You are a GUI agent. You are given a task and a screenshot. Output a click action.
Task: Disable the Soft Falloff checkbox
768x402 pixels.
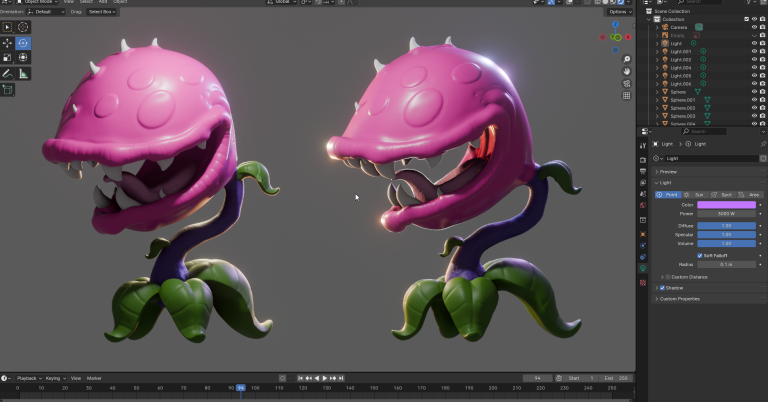[x=700, y=256]
